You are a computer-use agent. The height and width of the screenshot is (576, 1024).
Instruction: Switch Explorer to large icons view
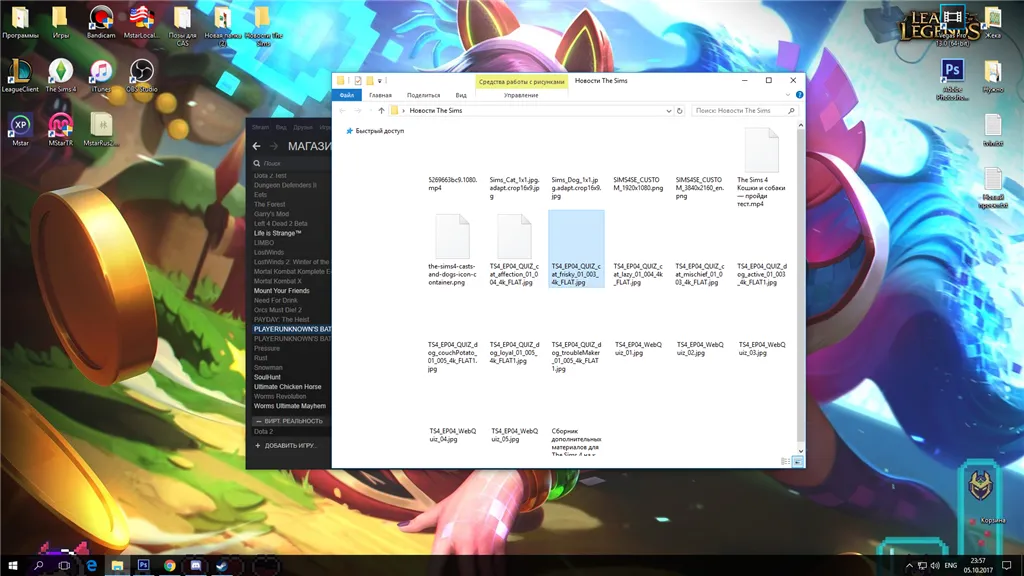tap(797, 462)
